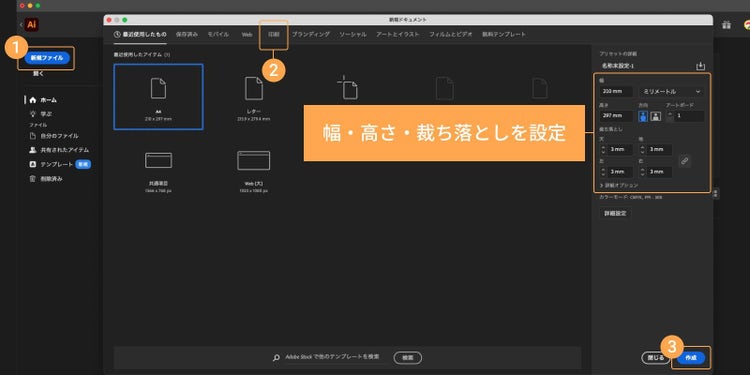
Task: Click the artboard count stepper arrows
Action: tap(670, 116)
